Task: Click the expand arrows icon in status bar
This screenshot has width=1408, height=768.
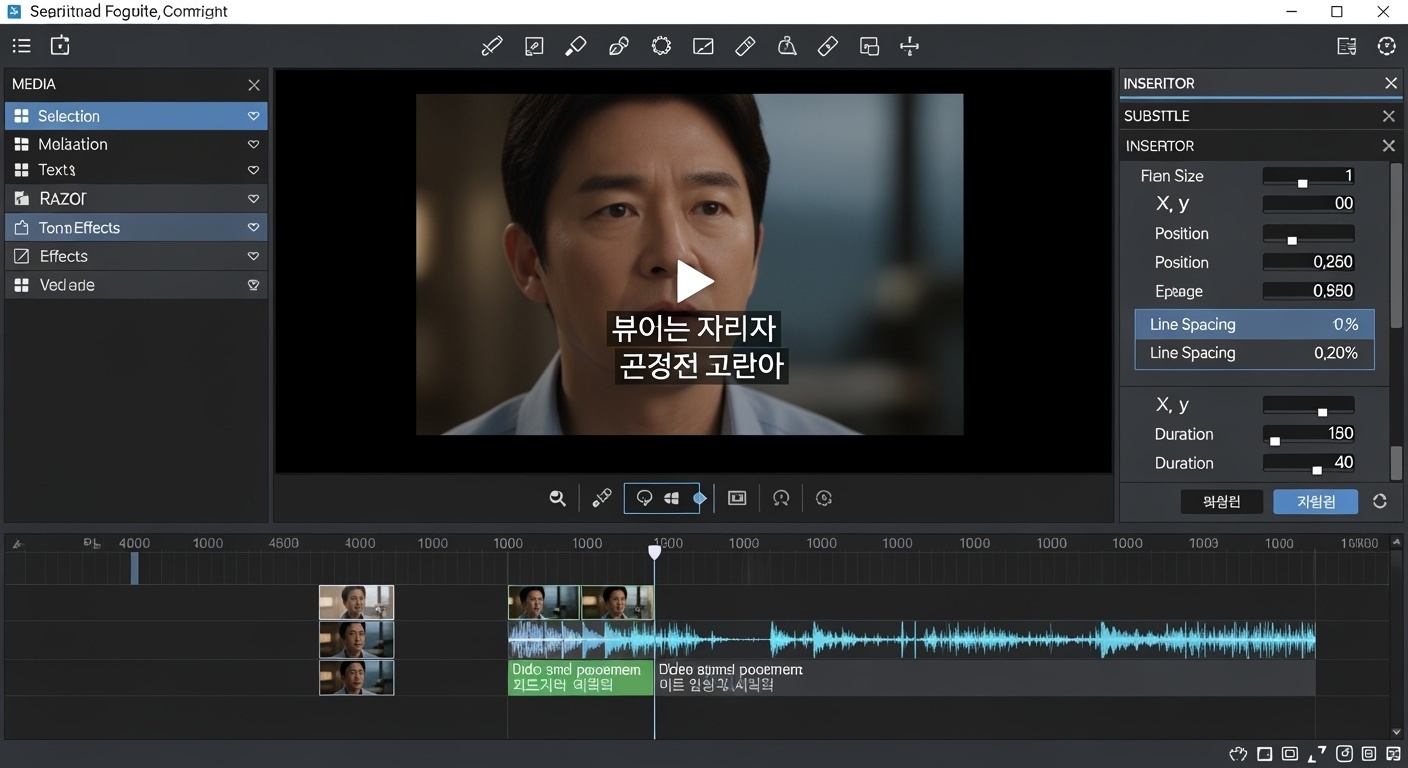Action: tap(1317, 754)
